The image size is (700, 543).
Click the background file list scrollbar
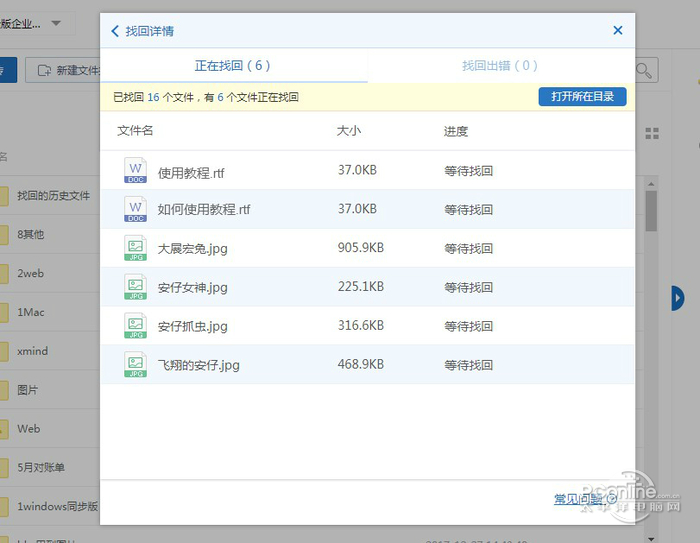pyautogui.click(x=651, y=210)
